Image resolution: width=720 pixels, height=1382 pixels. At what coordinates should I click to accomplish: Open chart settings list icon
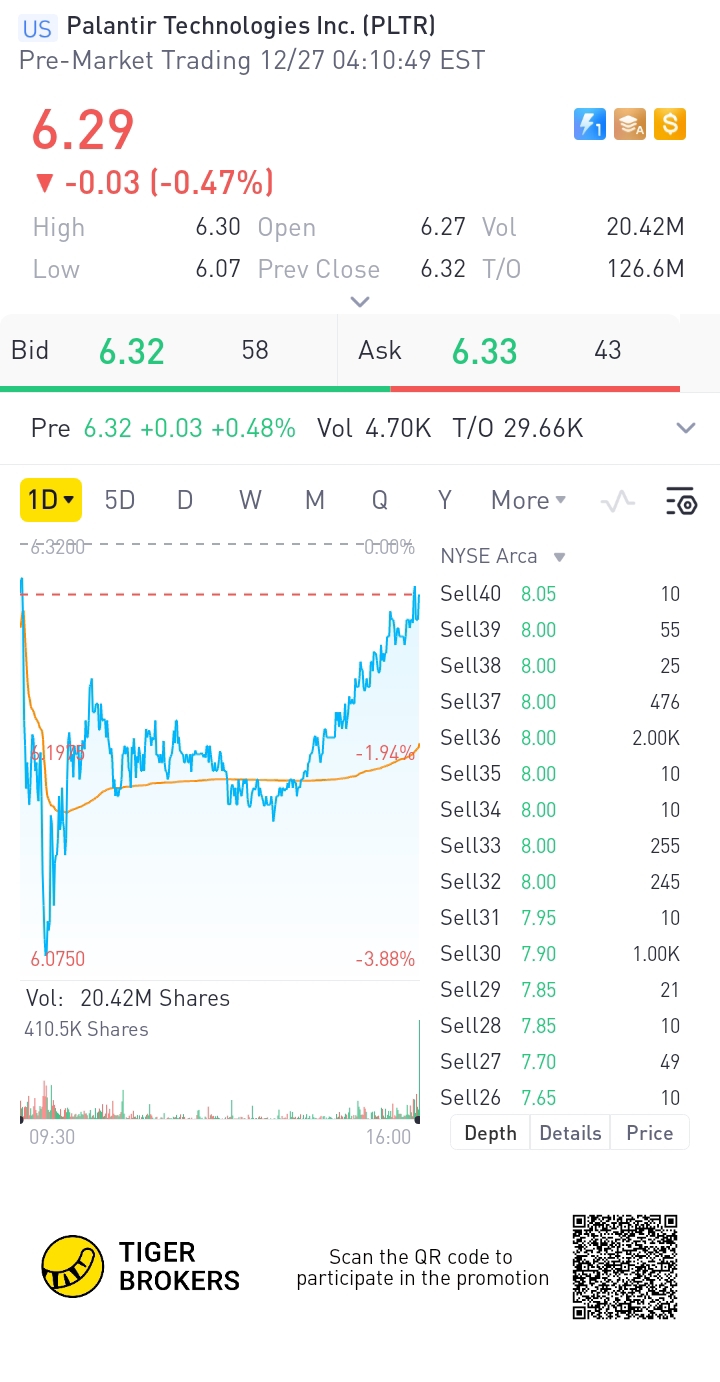coord(681,500)
